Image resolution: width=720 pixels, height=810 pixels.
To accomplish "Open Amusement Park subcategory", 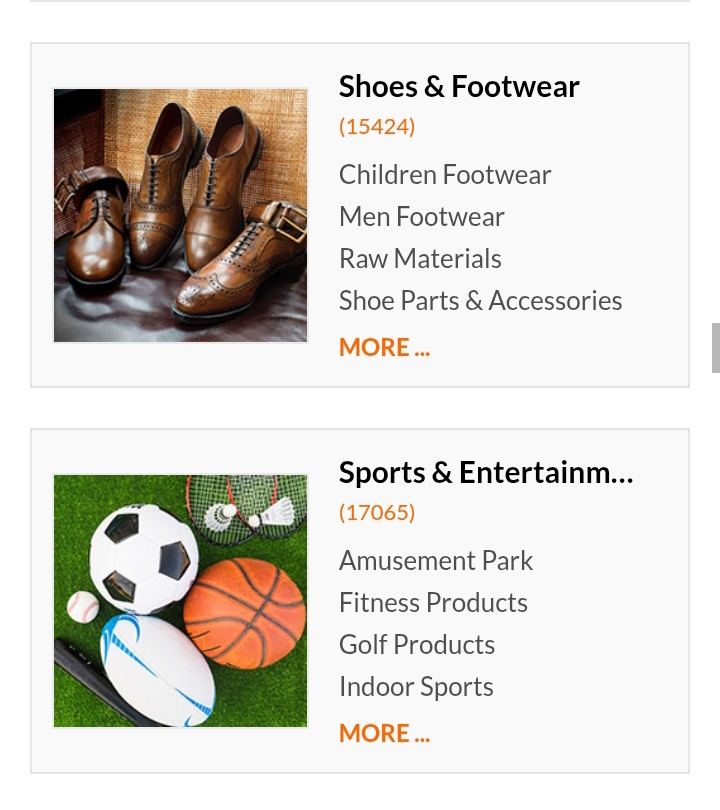I will tap(436, 561).
